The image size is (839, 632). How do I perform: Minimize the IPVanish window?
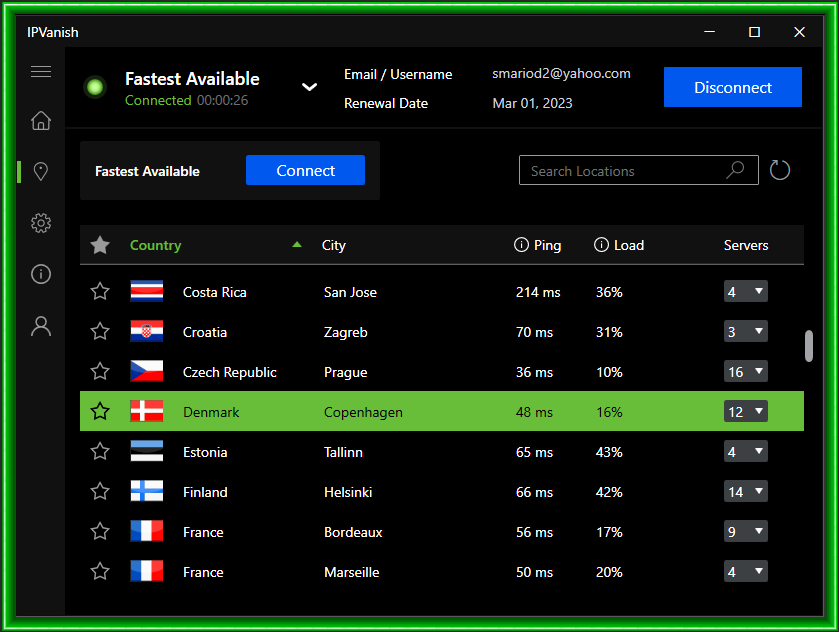(710, 32)
